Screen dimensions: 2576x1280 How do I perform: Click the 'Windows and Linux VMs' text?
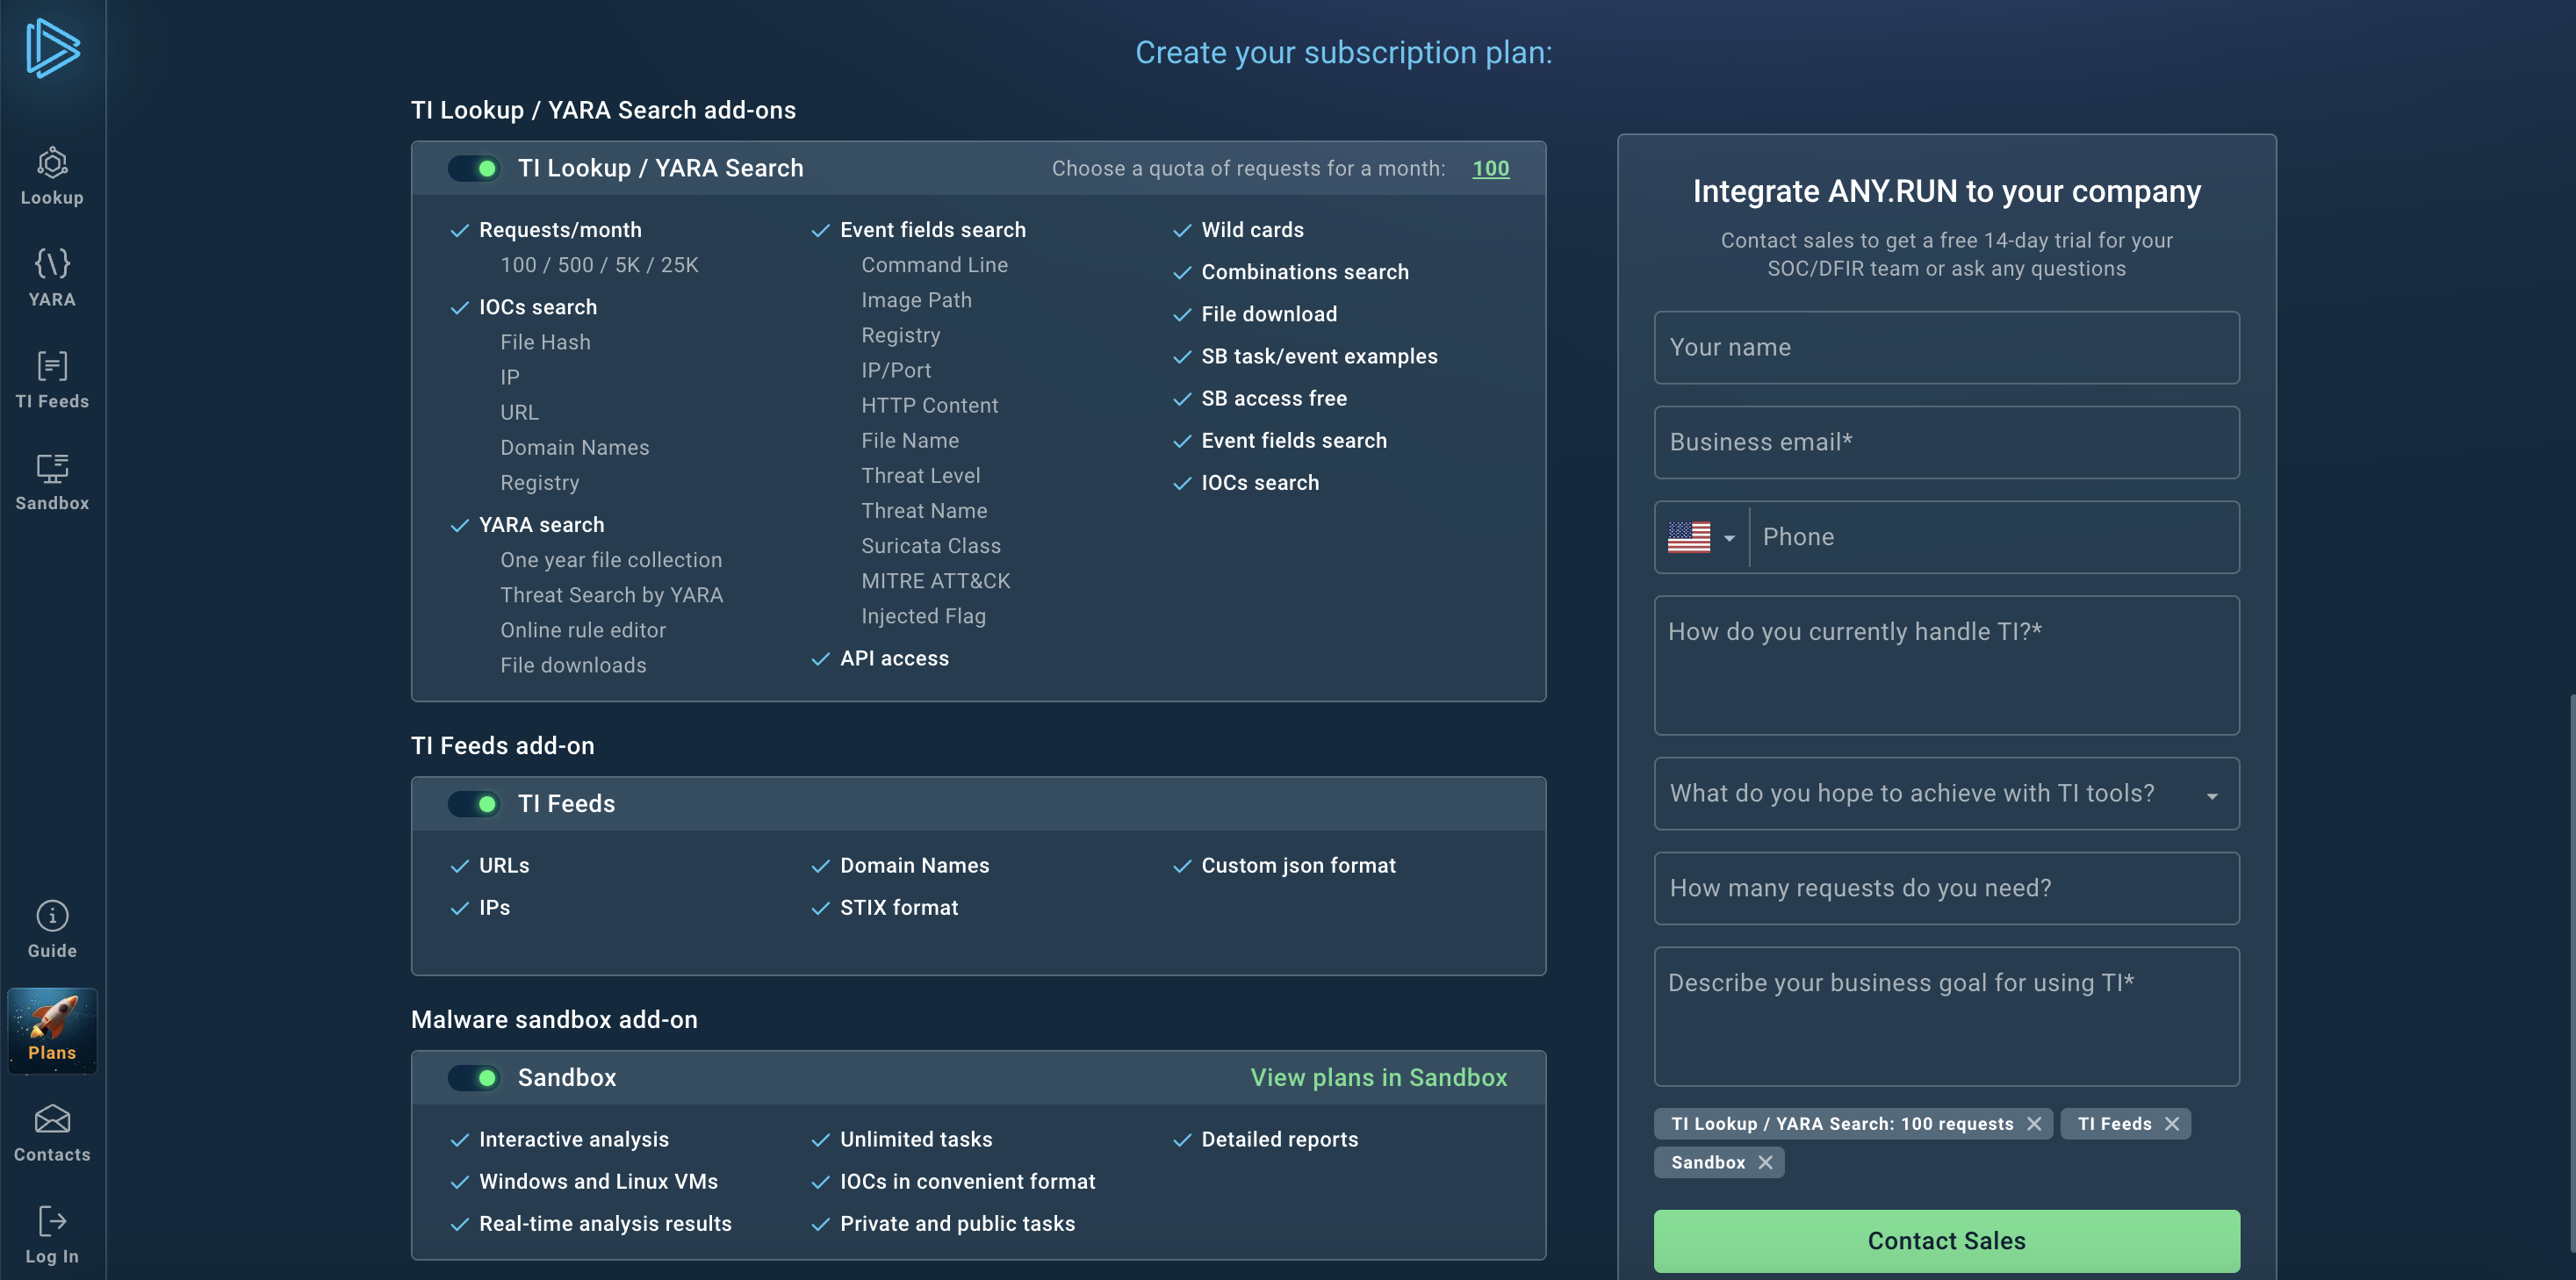[x=598, y=1181]
